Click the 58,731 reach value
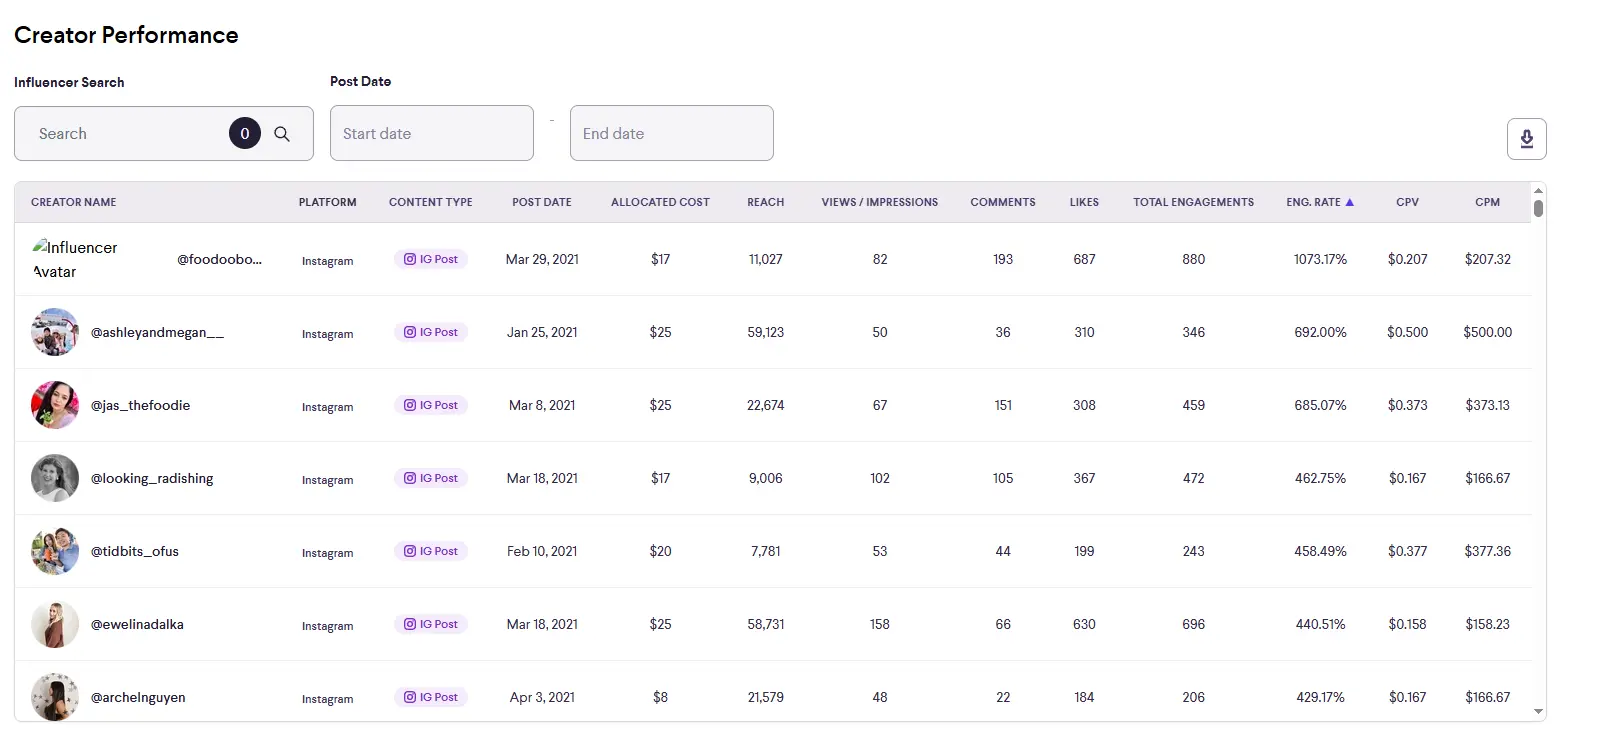Screen dimensions: 1604x740 [766, 624]
